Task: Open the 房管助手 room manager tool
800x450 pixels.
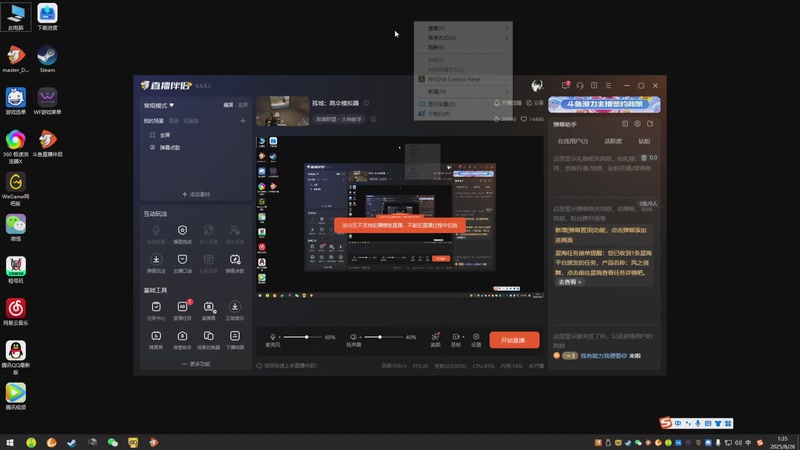Action: click(x=182, y=340)
